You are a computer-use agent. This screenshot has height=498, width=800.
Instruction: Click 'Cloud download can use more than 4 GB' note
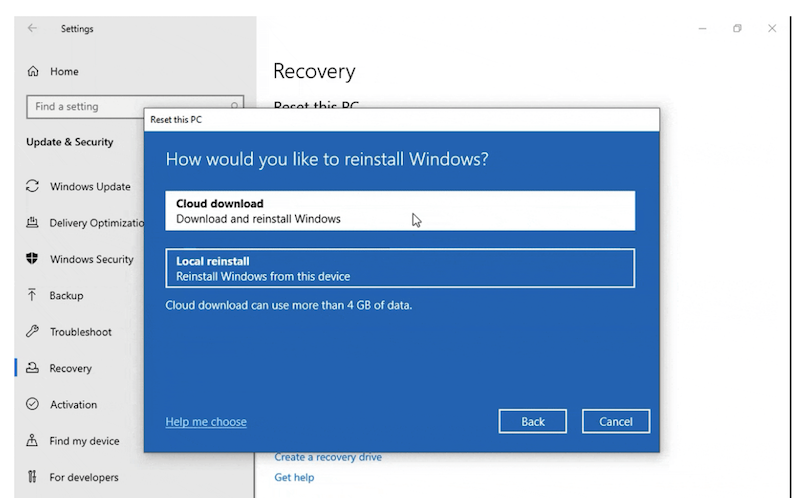tap(289, 305)
